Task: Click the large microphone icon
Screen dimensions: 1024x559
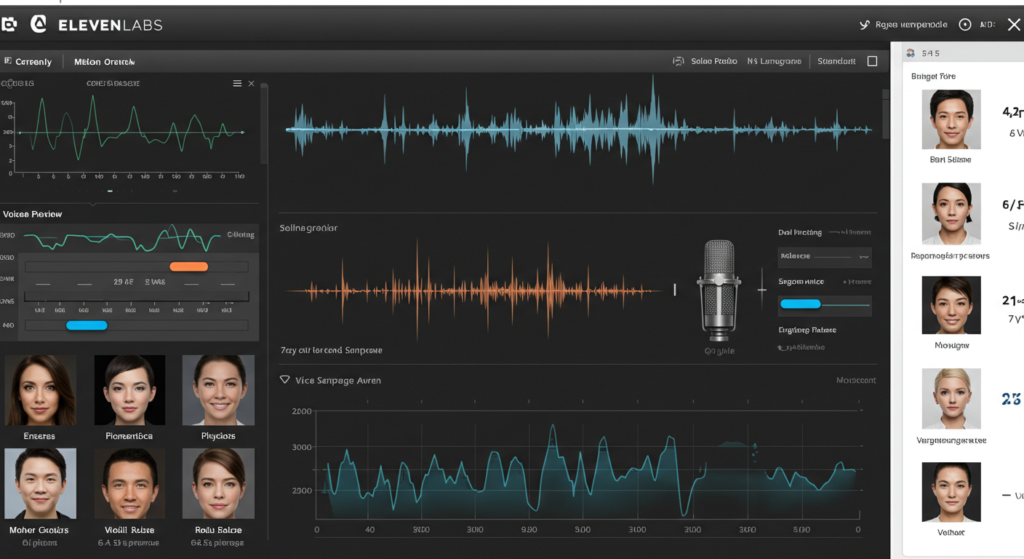Action: point(718,291)
